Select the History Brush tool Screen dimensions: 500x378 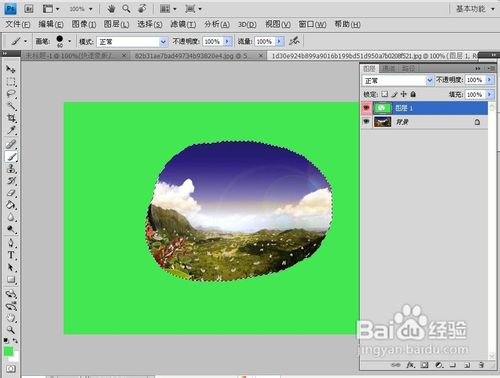(x=11, y=181)
